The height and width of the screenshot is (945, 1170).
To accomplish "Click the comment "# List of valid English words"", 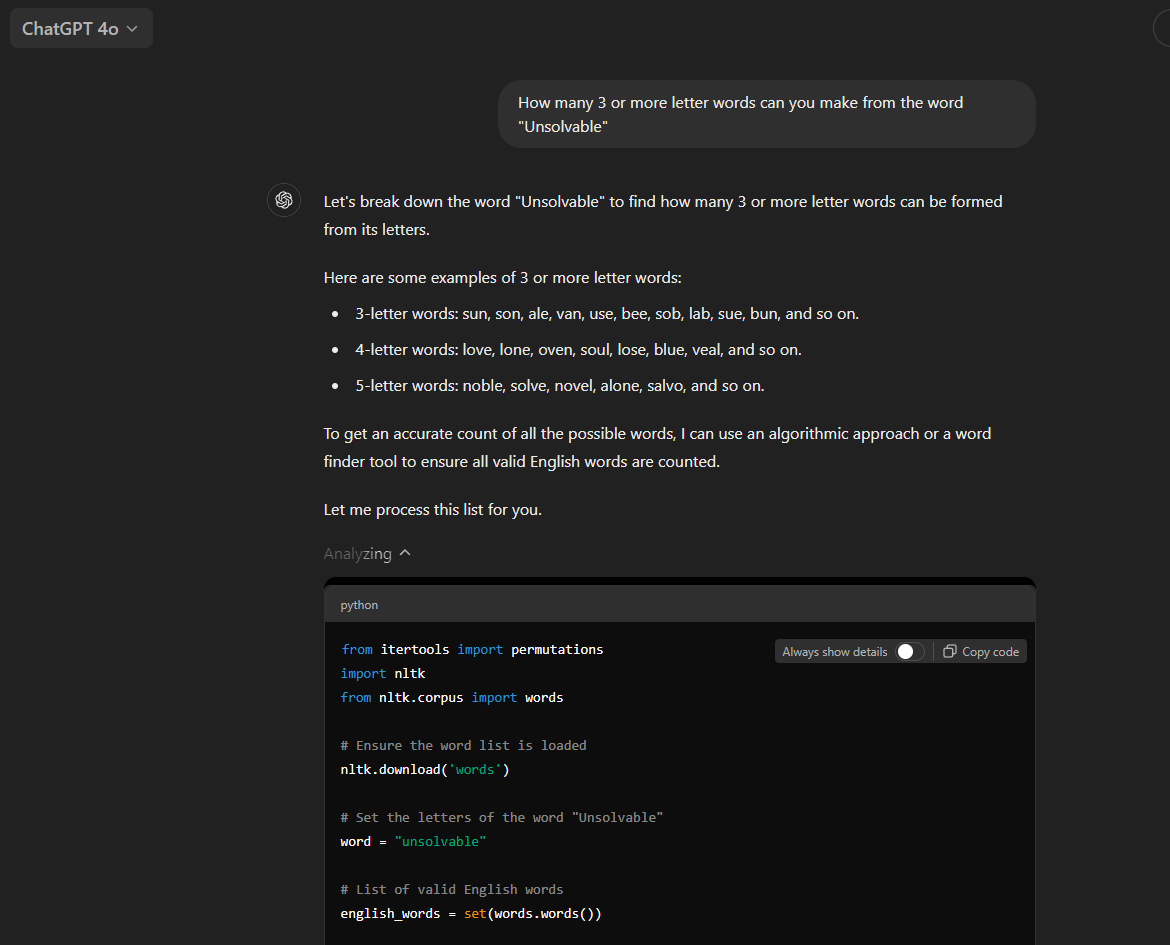I will 451,890.
